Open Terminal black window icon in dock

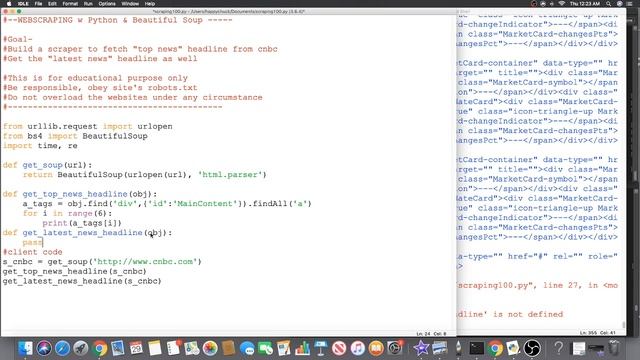pos(476,349)
